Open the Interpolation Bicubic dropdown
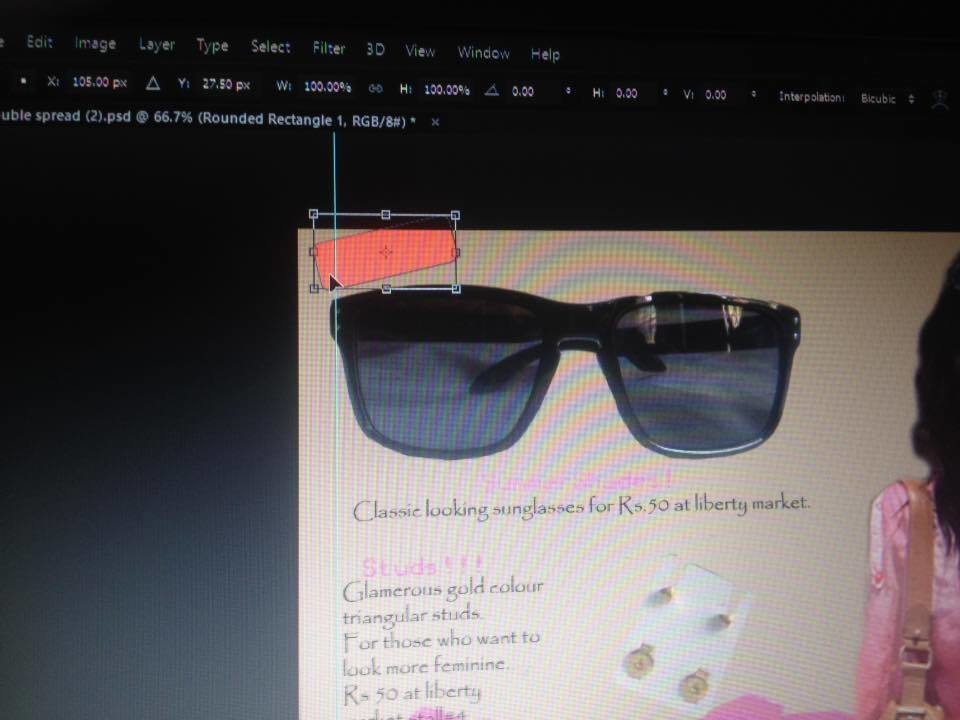Screen dimensions: 960x720 [x=887, y=99]
